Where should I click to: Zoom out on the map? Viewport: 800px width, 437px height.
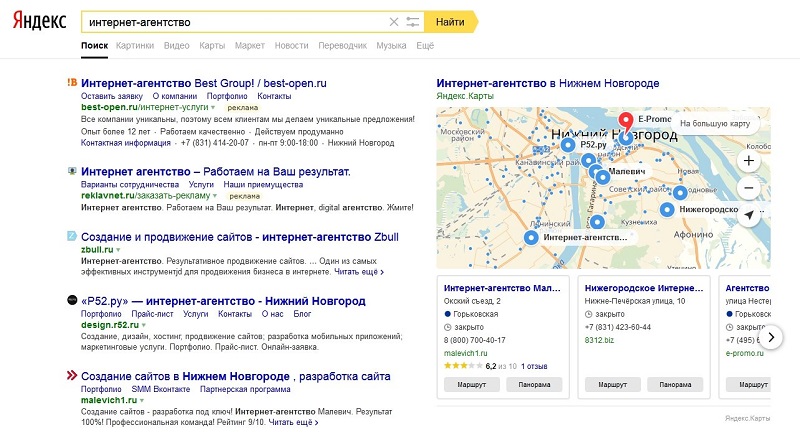pos(748,188)
